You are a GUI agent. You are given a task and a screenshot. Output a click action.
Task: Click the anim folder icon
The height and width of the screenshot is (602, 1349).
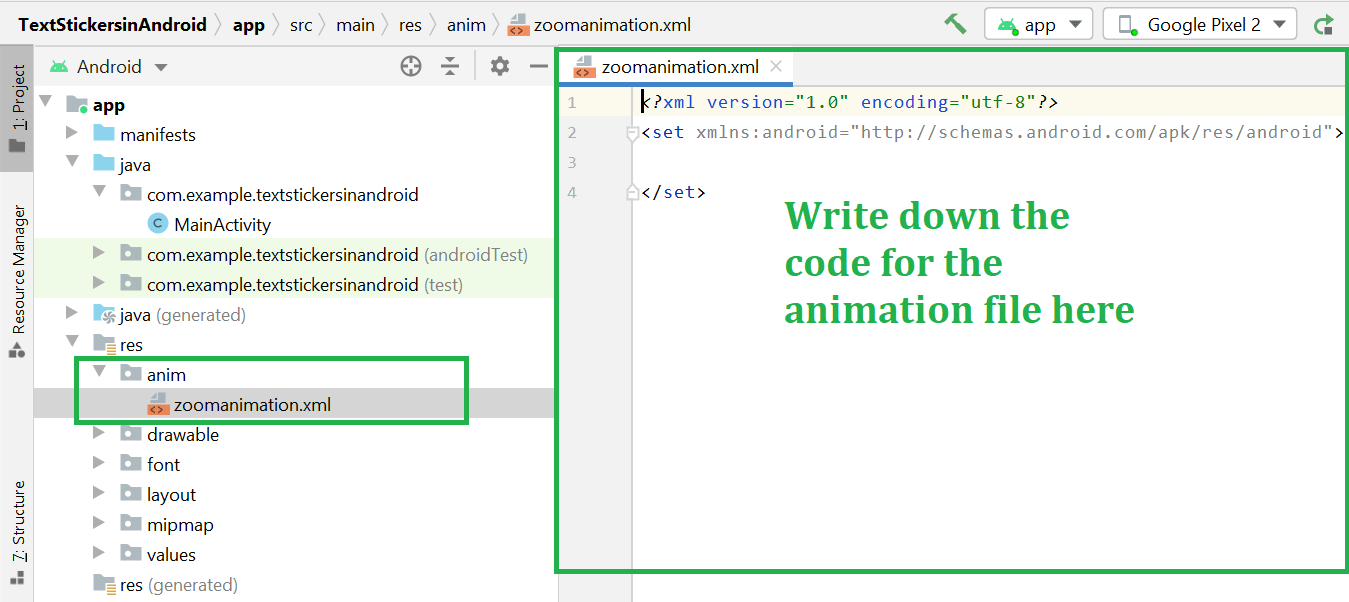[x=131, y=374]
